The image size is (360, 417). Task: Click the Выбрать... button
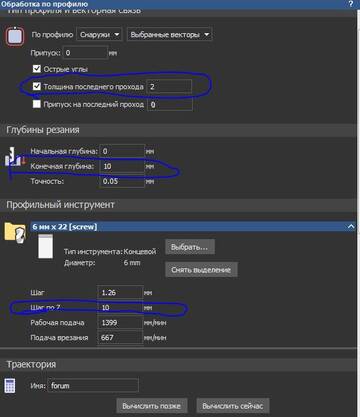coord(190,247)
